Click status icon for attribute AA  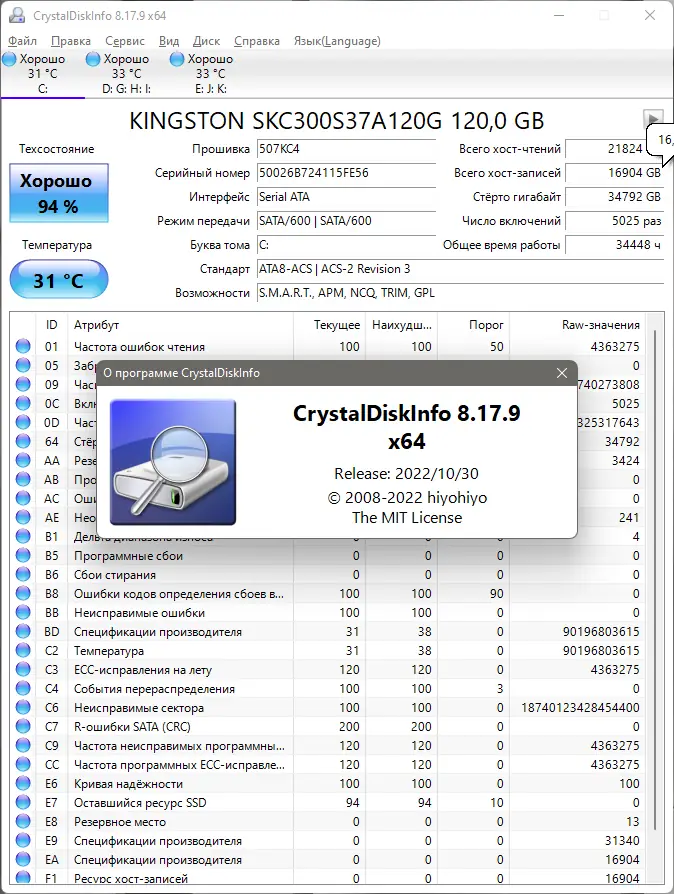pyautogui.click(x=23, y=460)
